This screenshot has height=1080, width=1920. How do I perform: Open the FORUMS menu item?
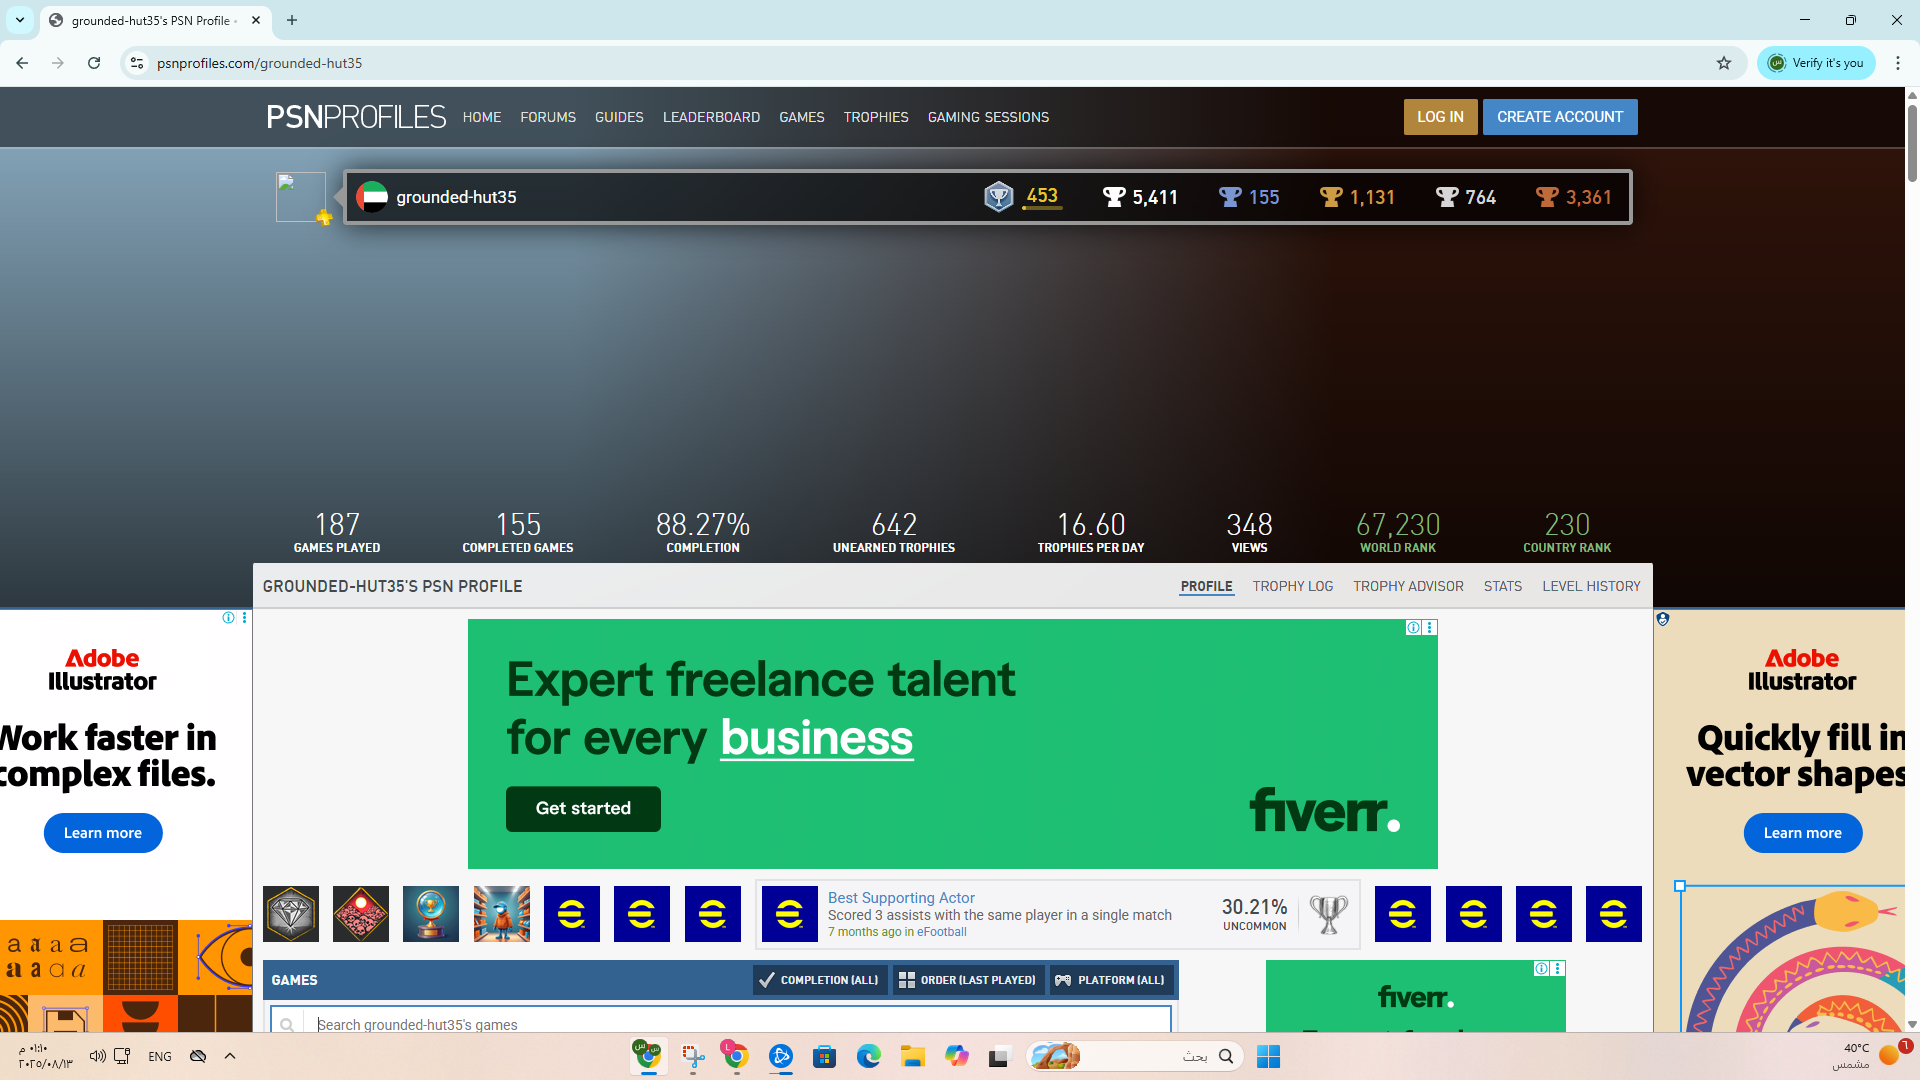click(548, 117)
